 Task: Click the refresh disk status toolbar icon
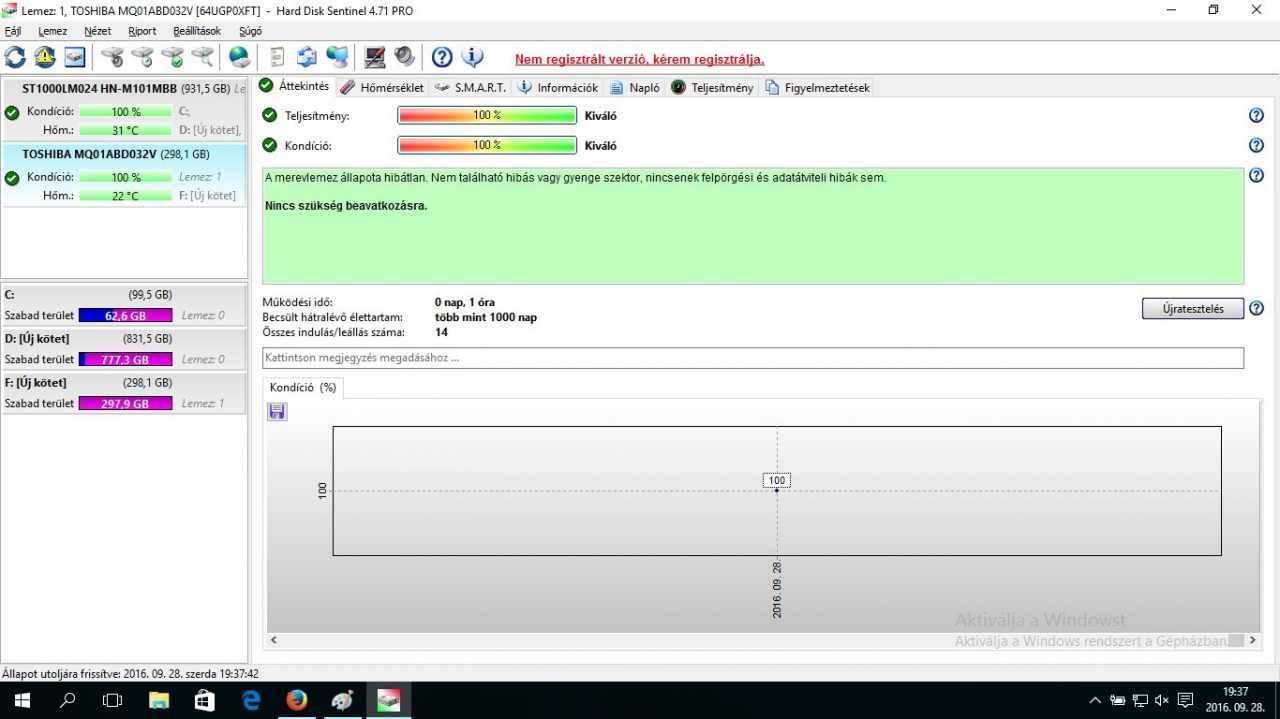15,57
